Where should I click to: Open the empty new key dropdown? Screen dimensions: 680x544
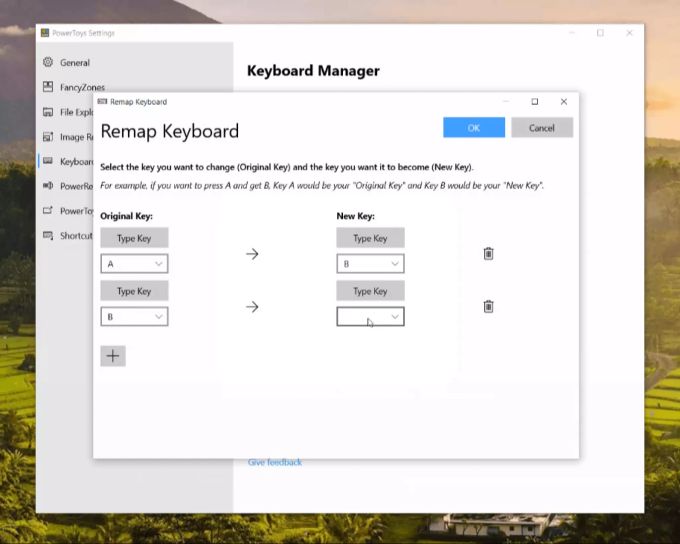pos(370,317)
